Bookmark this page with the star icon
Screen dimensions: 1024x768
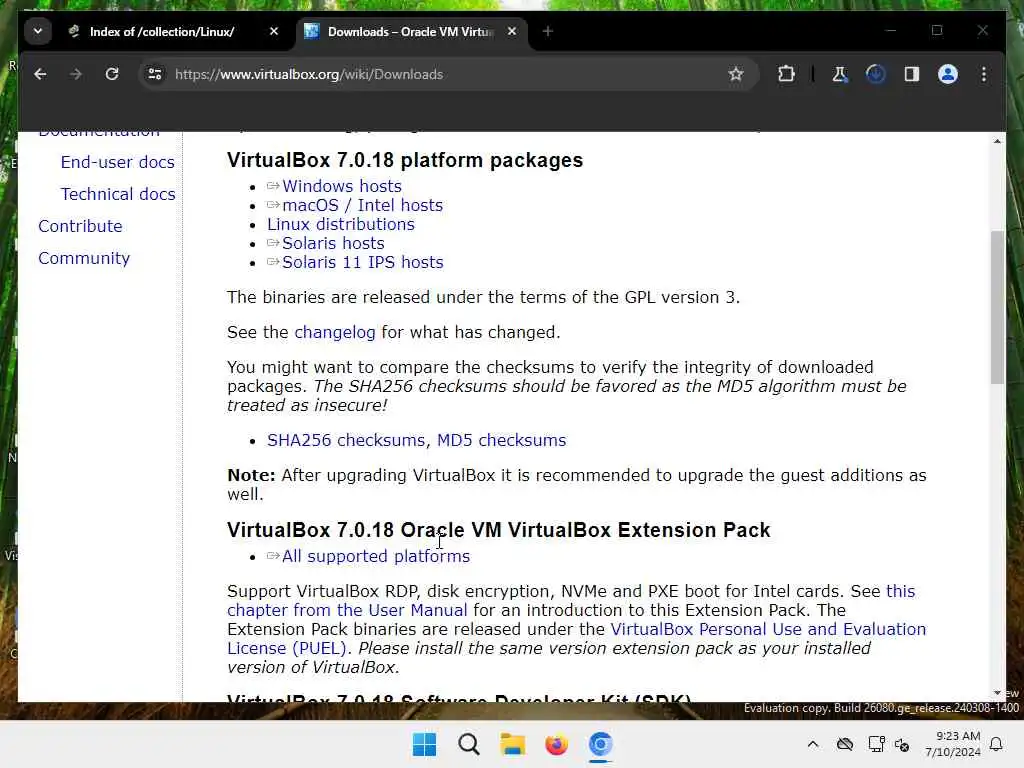(736, 74)
